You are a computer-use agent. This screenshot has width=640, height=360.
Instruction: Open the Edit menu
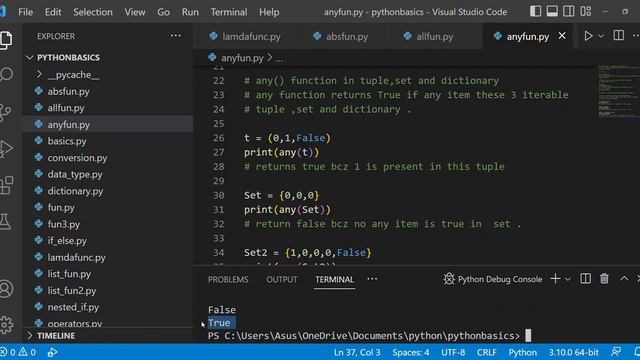(53, 12)
